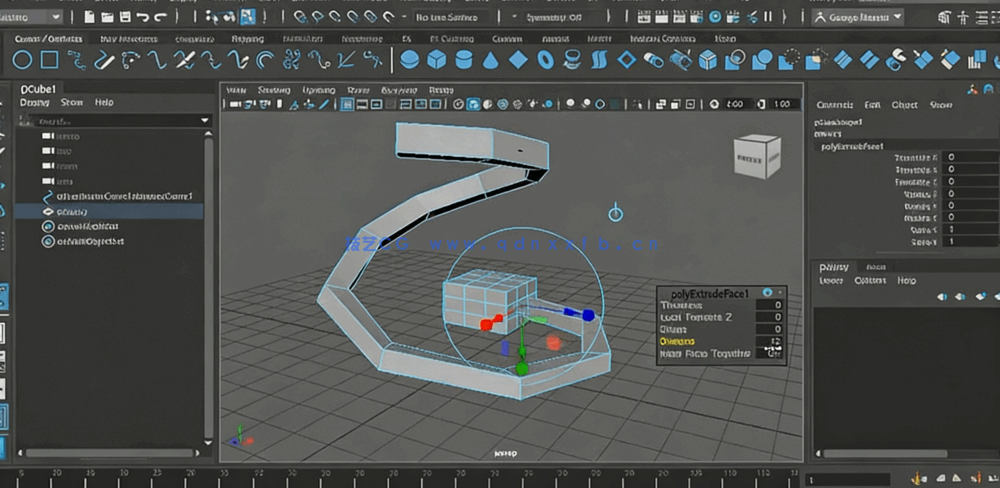Toggle the highlighted grid icon in viewport toolbar

tap(347, 104)
